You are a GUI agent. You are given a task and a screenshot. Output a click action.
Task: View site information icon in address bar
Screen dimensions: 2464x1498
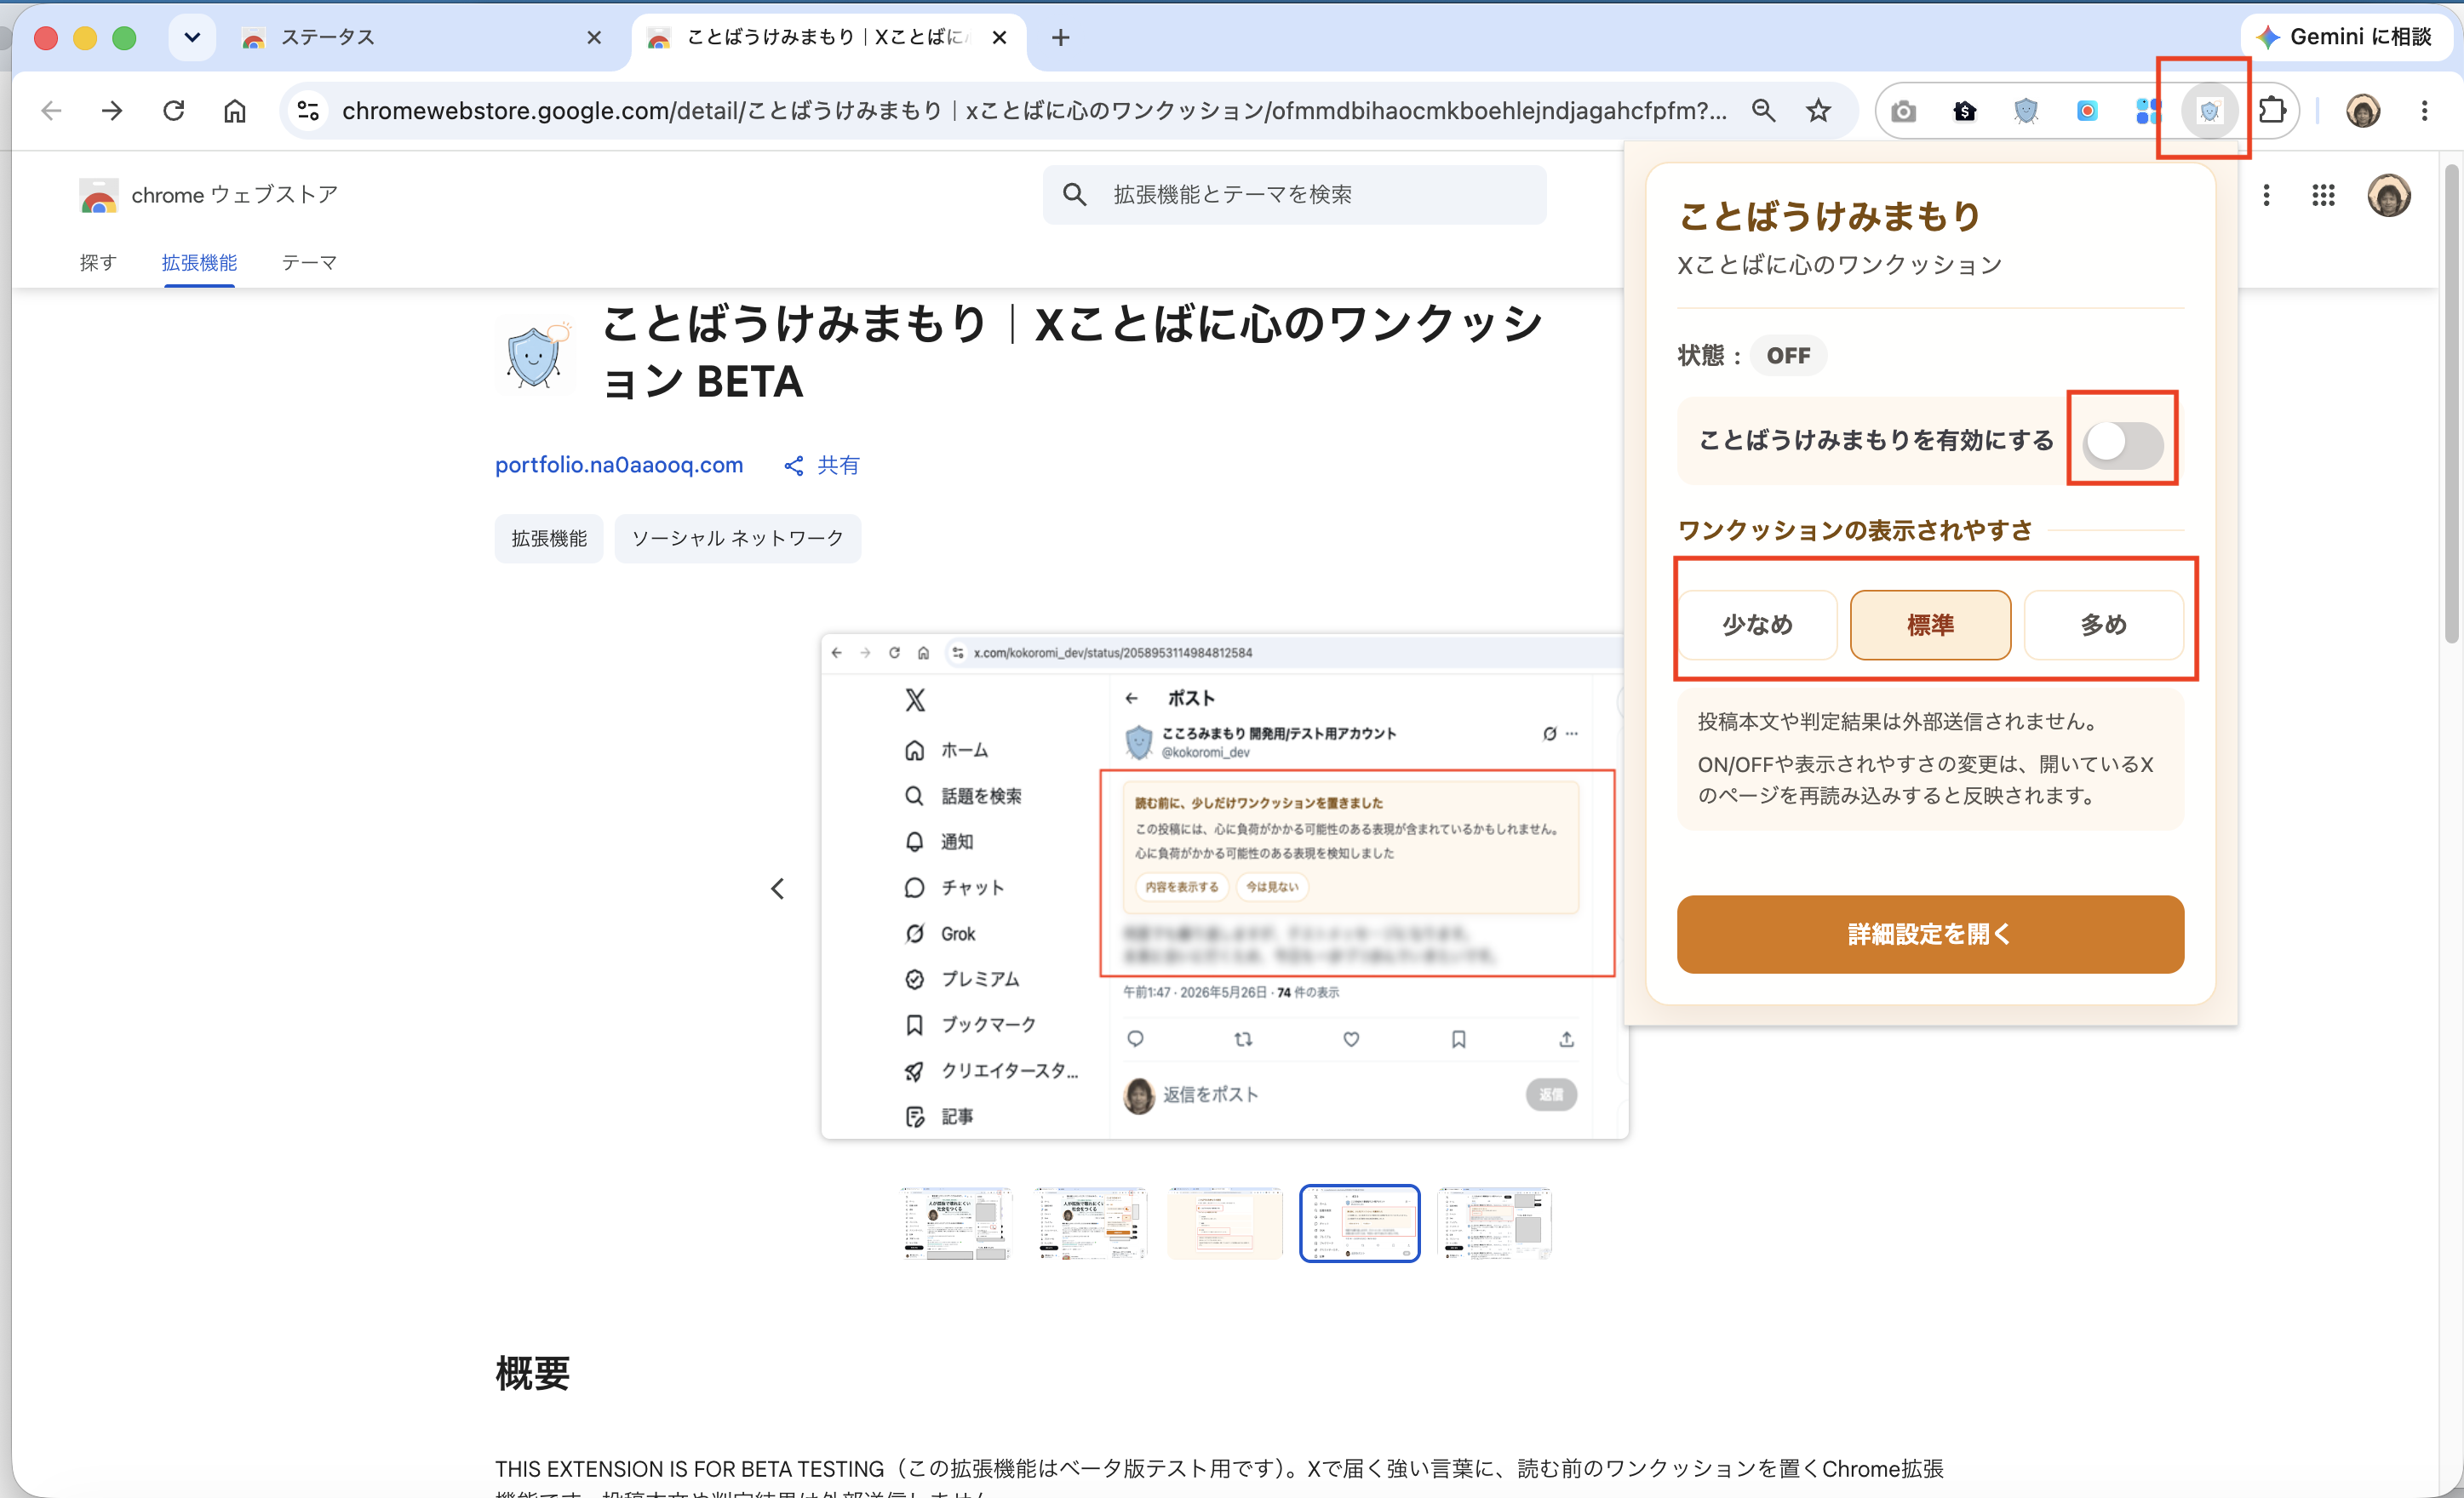(x=308, y=111)
